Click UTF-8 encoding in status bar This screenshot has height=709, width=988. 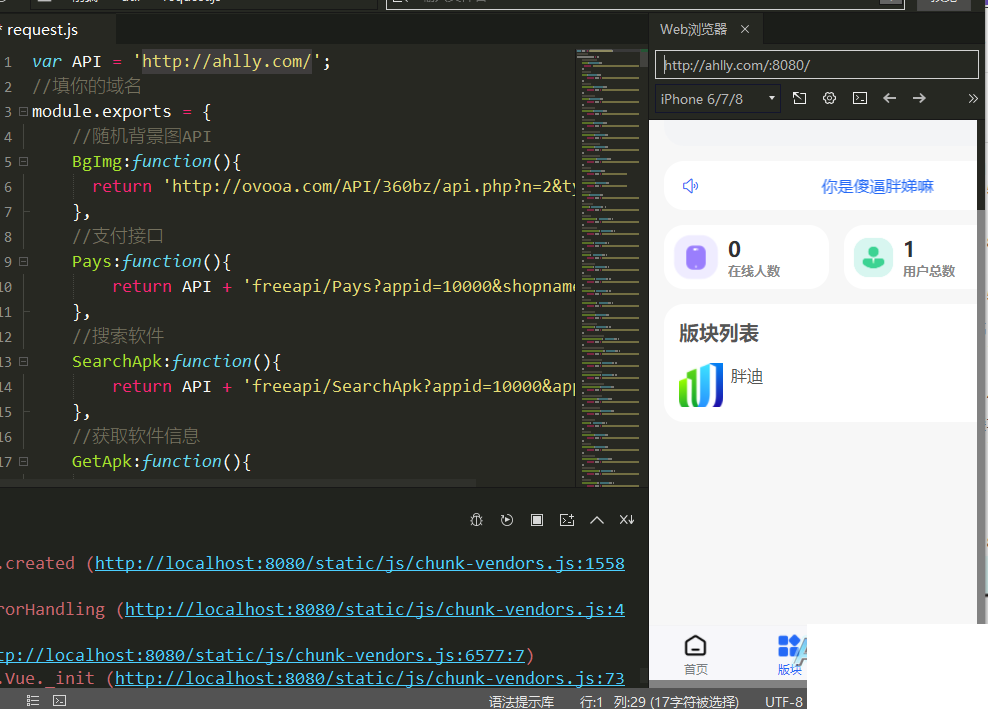(784, 701)
